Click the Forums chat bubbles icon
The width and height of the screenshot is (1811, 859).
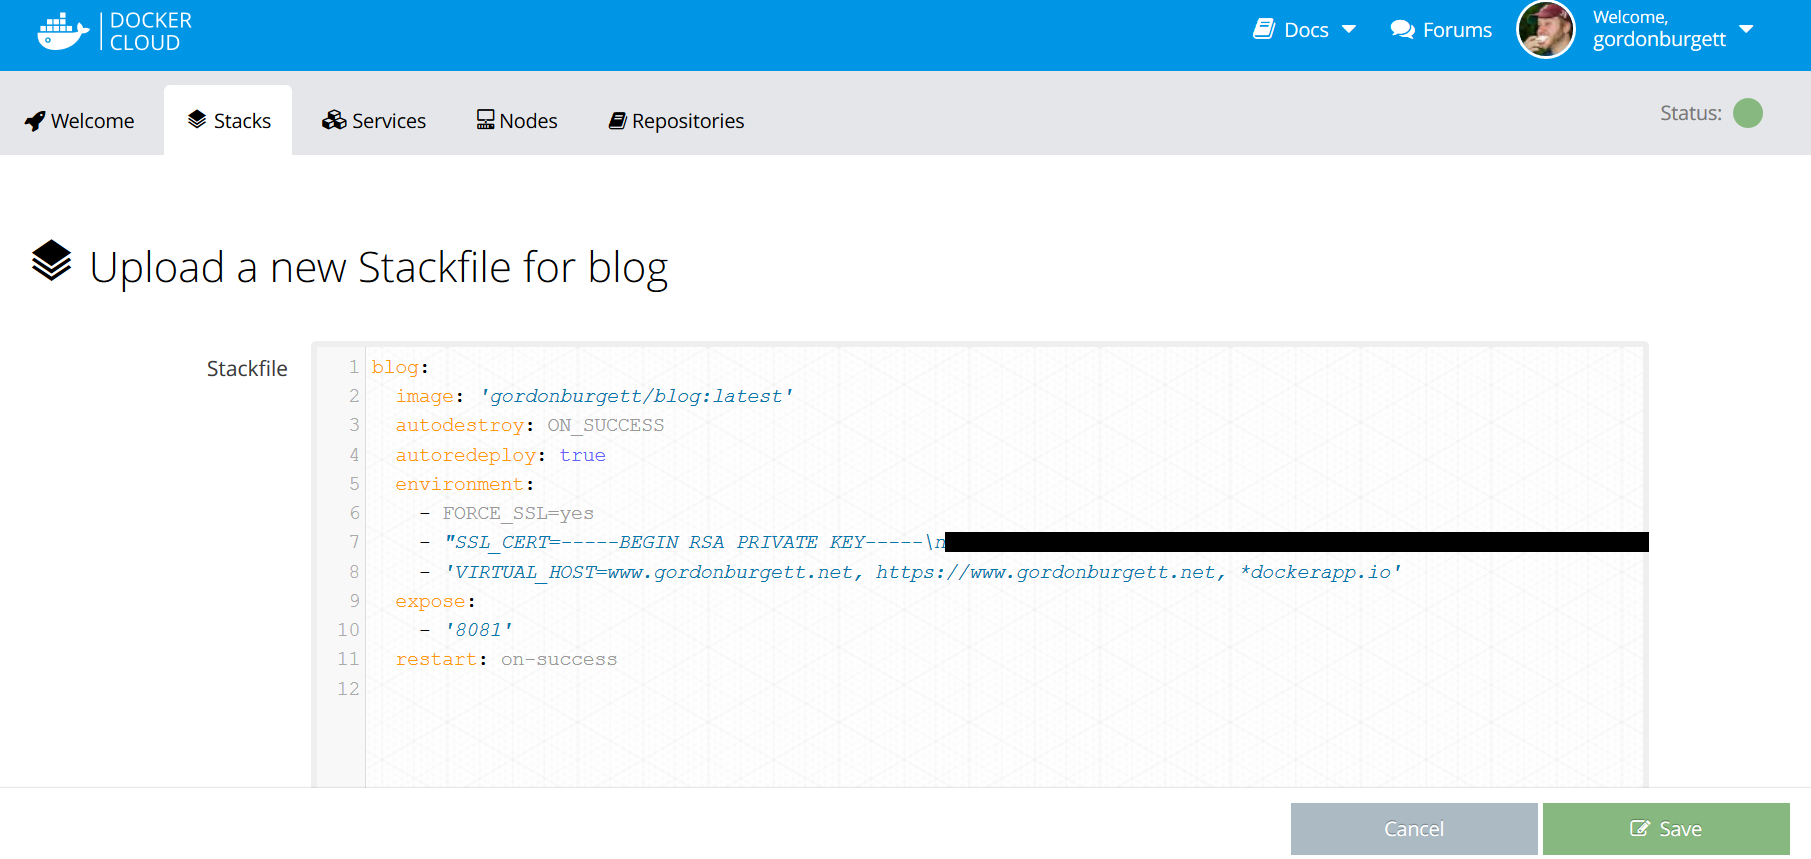click(x=1402, y=30)
